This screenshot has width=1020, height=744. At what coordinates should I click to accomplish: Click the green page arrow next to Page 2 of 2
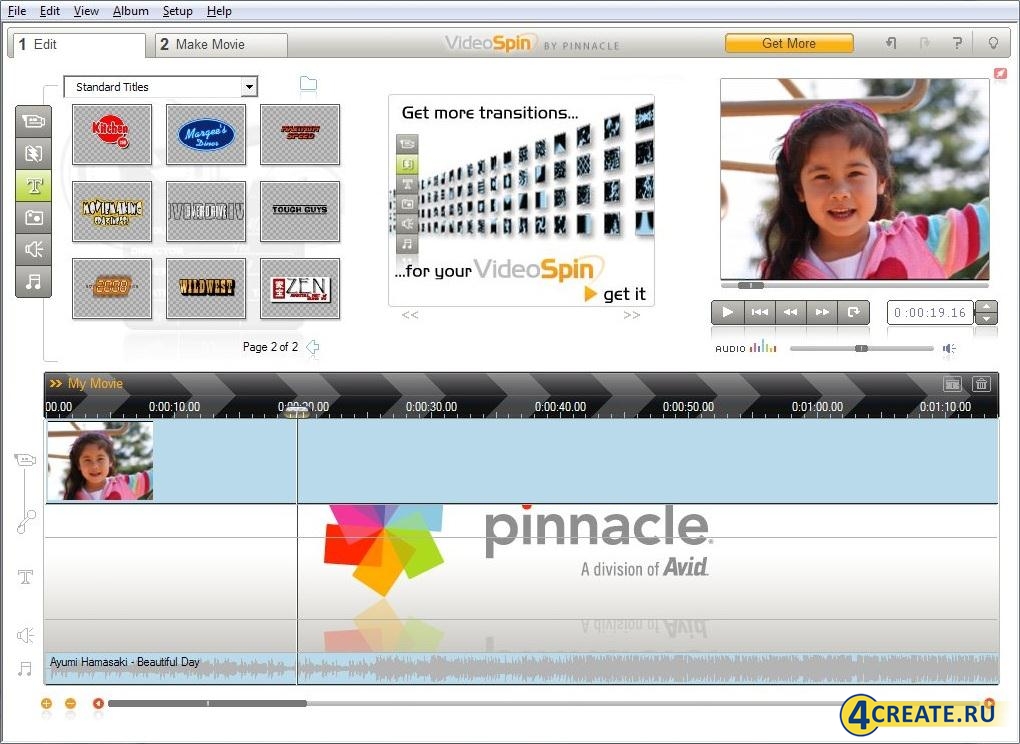(311, 347)
